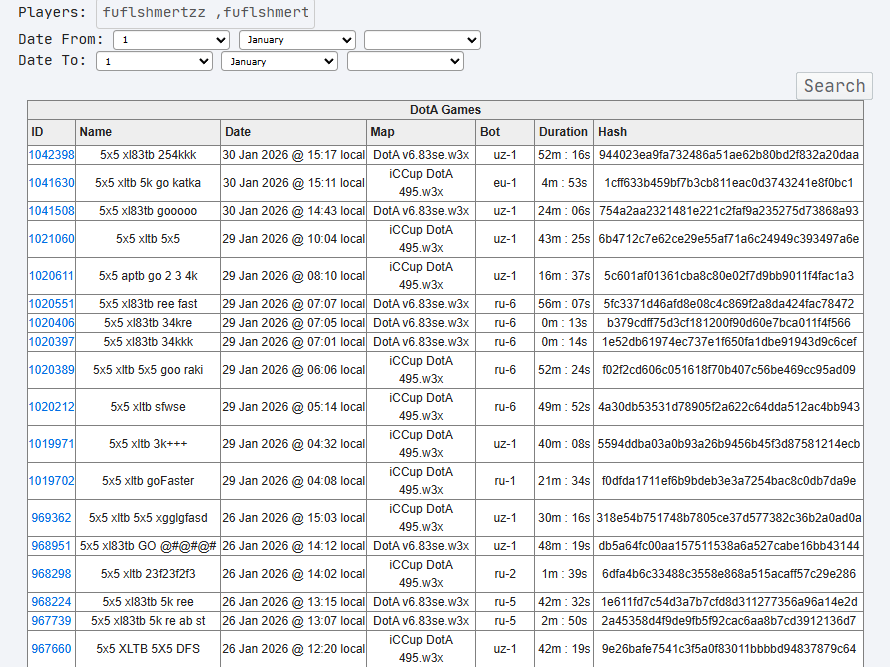Open game ID 968298

click(x=51, y=574)
